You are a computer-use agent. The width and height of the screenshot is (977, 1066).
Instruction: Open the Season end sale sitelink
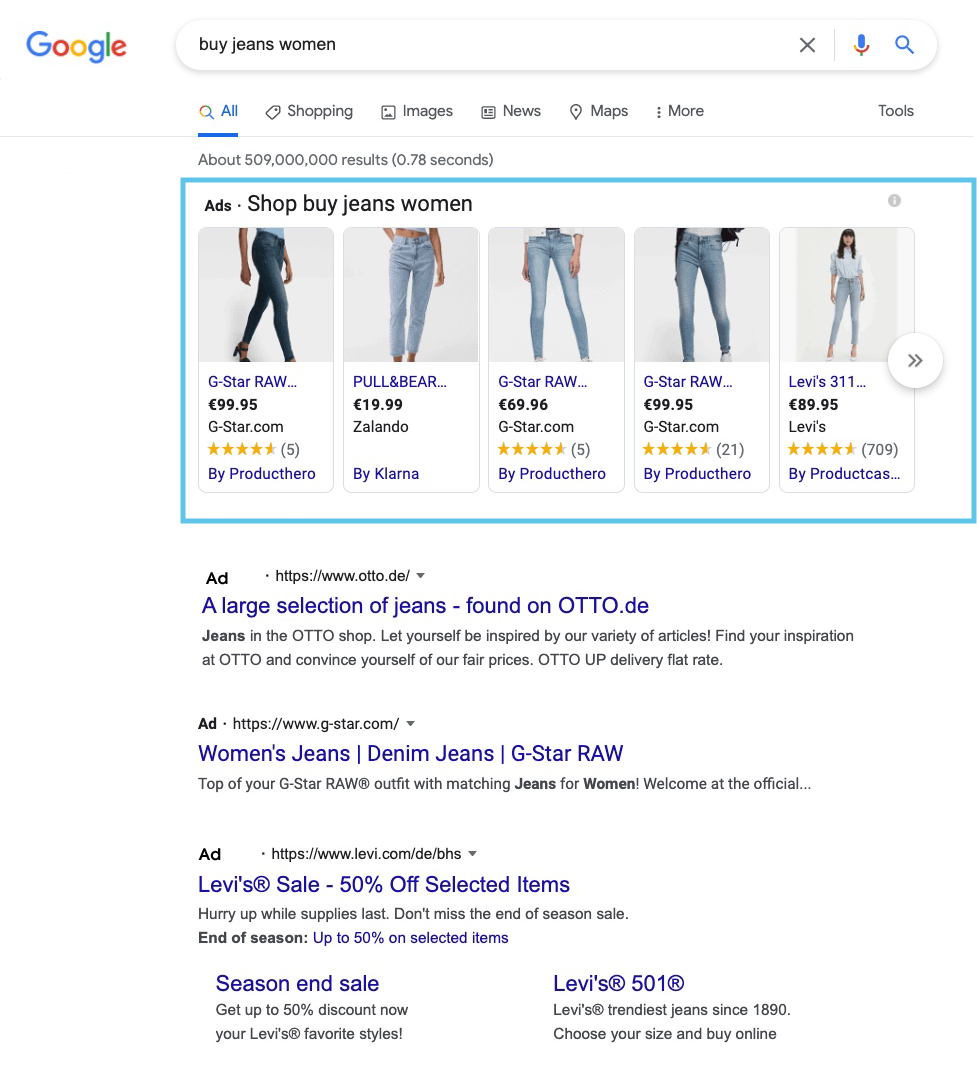[297, 984]
